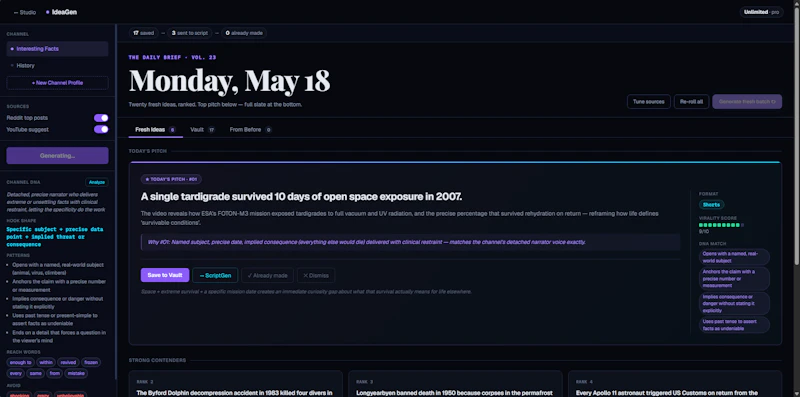Click the 'within' reach word
The width and height of the screenshot is (800, 397).
[x=46, y=362]
